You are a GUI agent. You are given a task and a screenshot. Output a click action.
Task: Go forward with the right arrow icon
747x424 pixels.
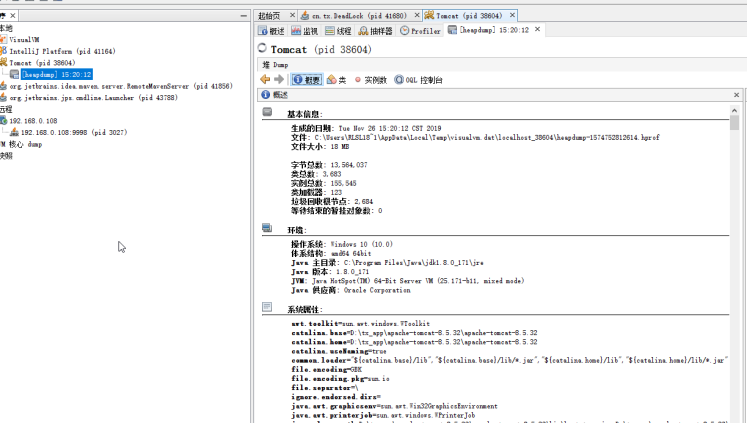click(279, 80)
